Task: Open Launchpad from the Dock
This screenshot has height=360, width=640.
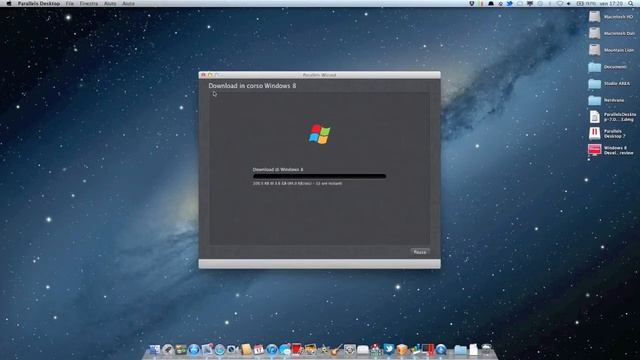Action: tap(168, 349)
